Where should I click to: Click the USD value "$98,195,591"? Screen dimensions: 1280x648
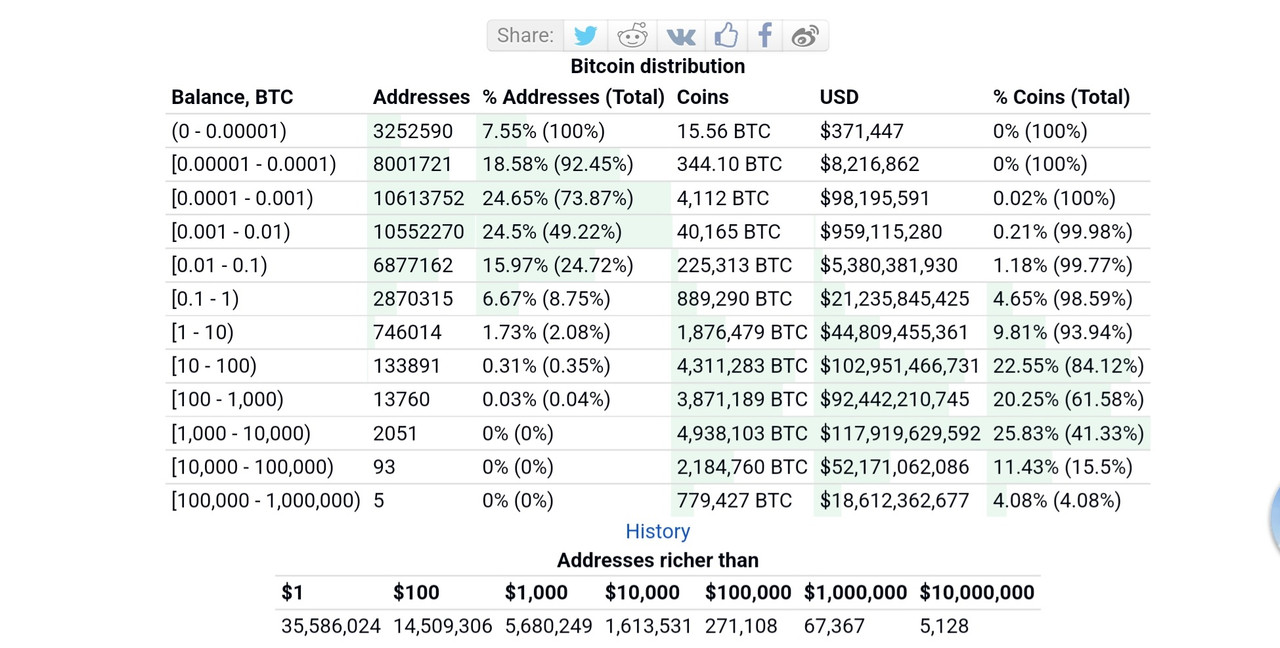pos(875,198)
